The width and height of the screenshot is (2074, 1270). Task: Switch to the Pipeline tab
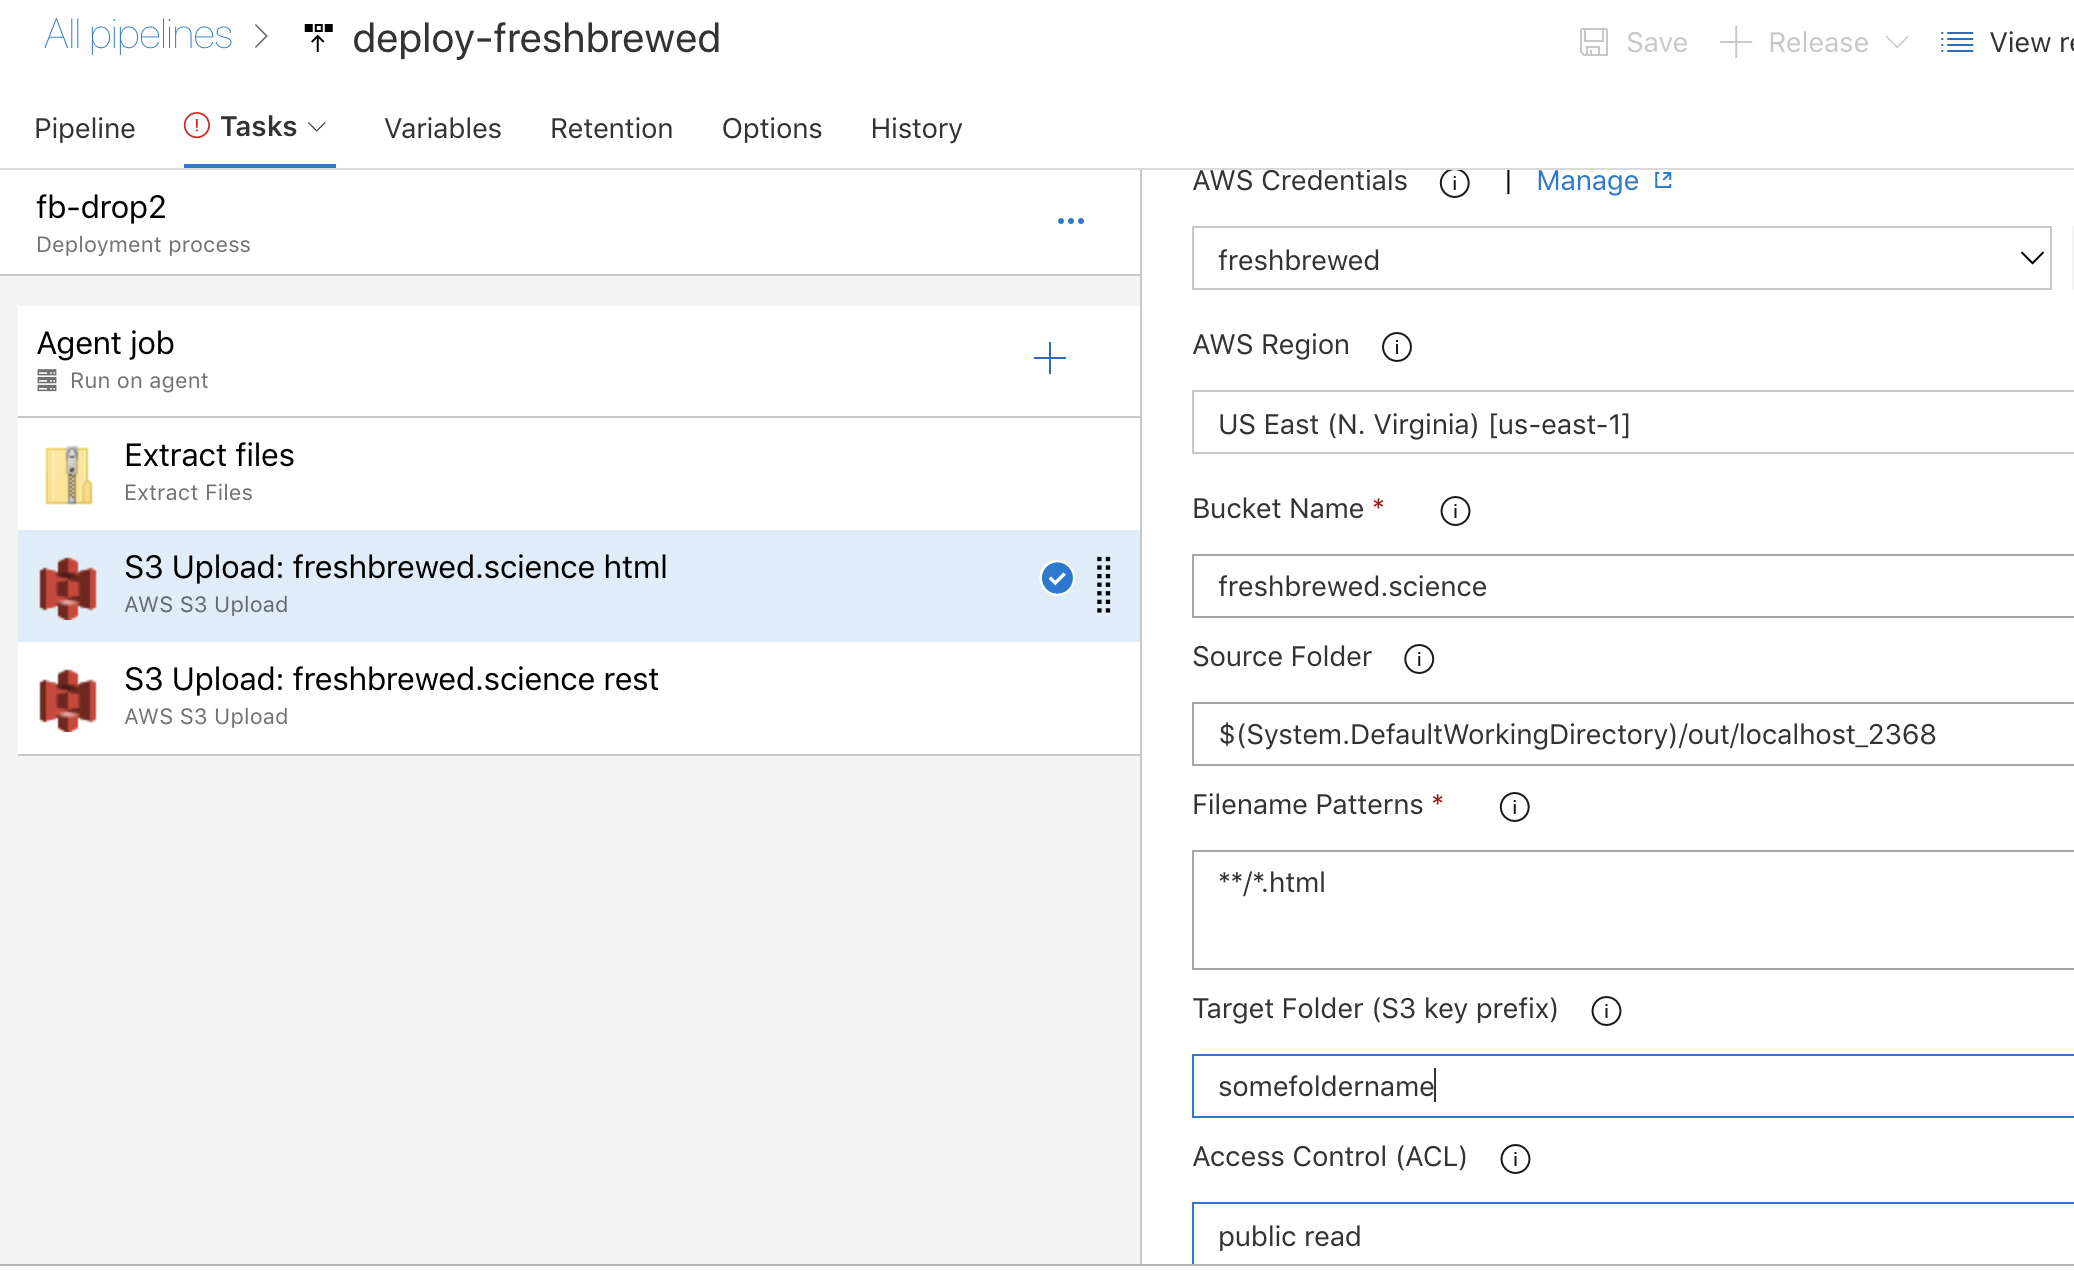85,128
